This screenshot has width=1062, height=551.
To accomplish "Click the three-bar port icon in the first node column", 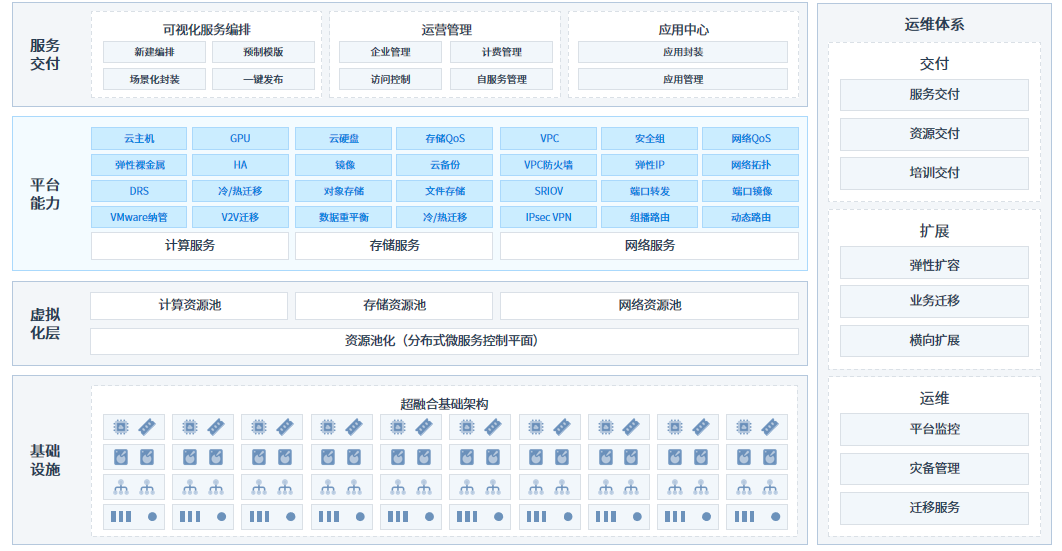I will pos(121,517).
